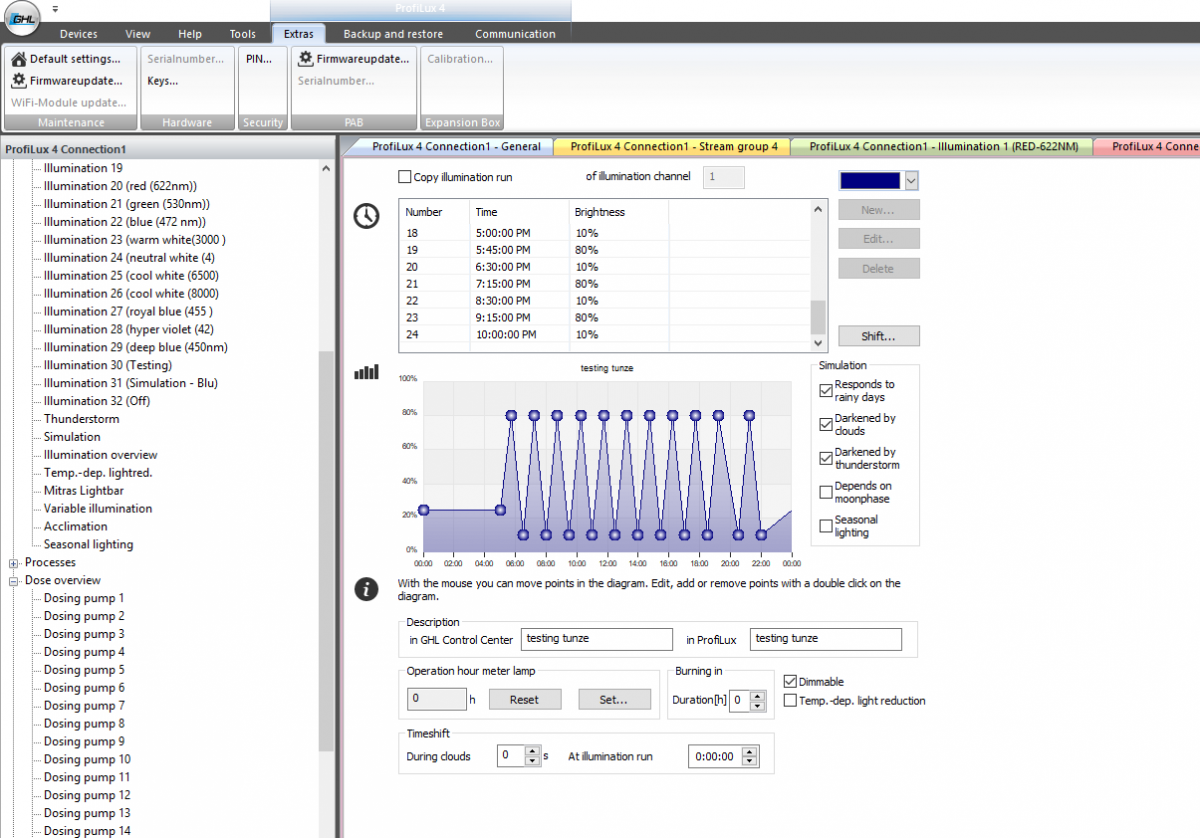Open Variable illumination tree item
The height and width of the screenshot is (838, 1200).
tap(98, 509)
